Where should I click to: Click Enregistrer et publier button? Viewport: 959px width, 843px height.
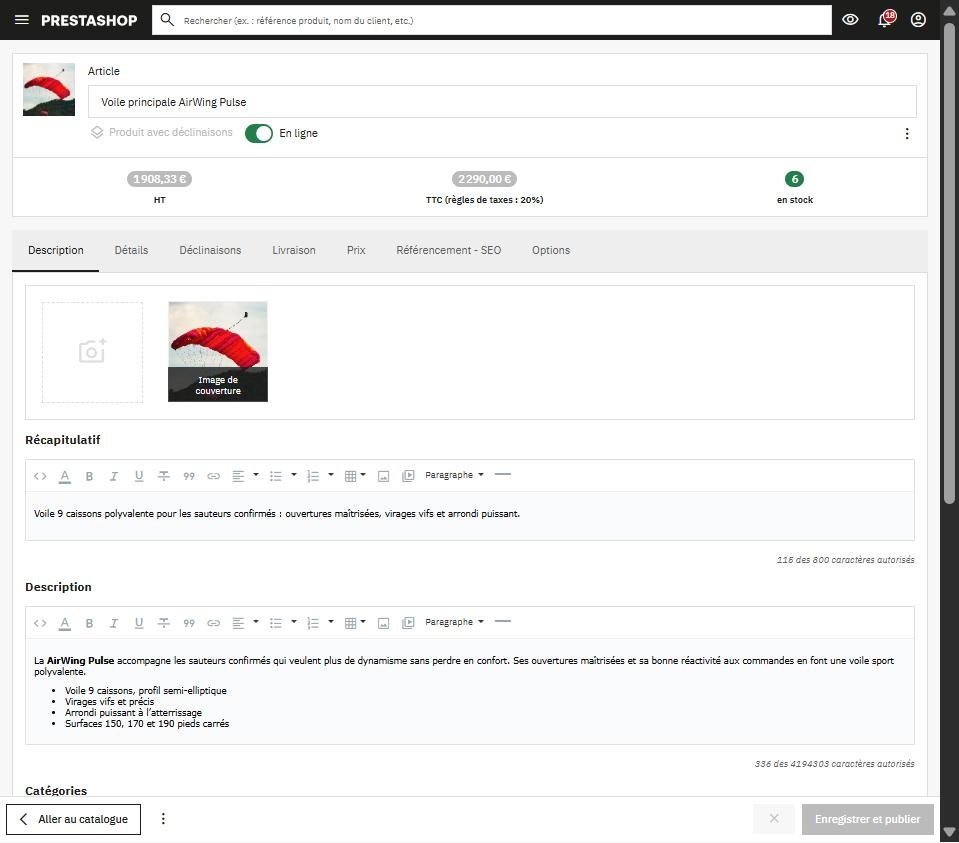(x=867, y=819)
